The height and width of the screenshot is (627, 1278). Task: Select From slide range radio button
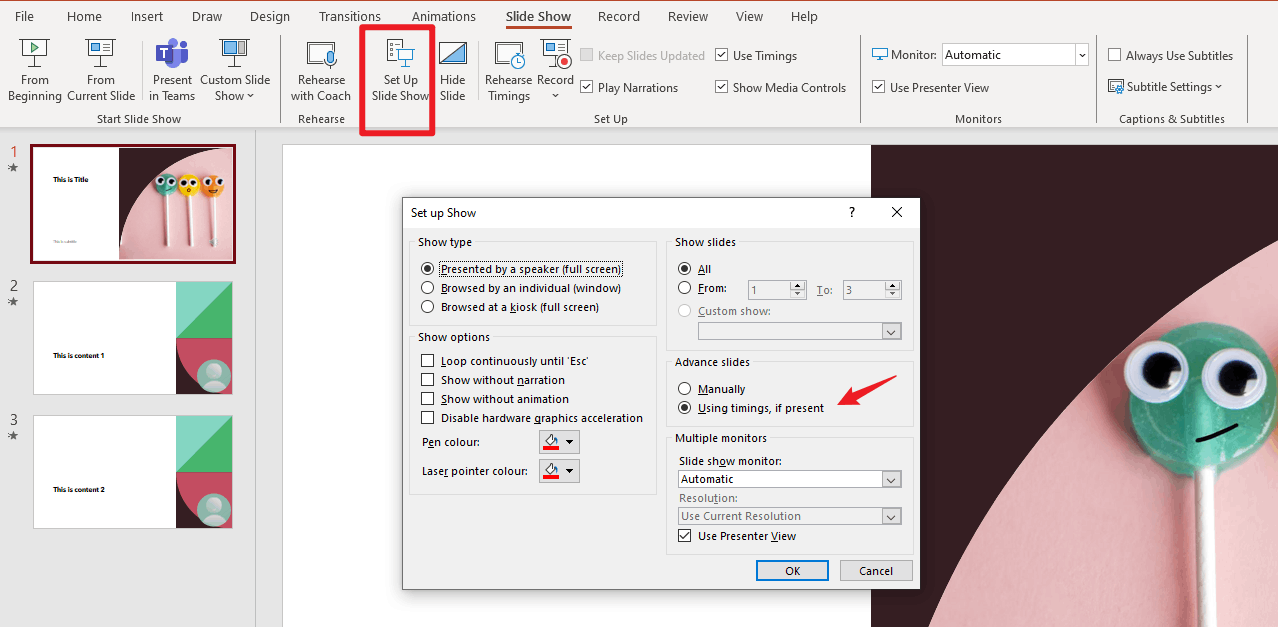pyautogui.click(x=685, y=288)
